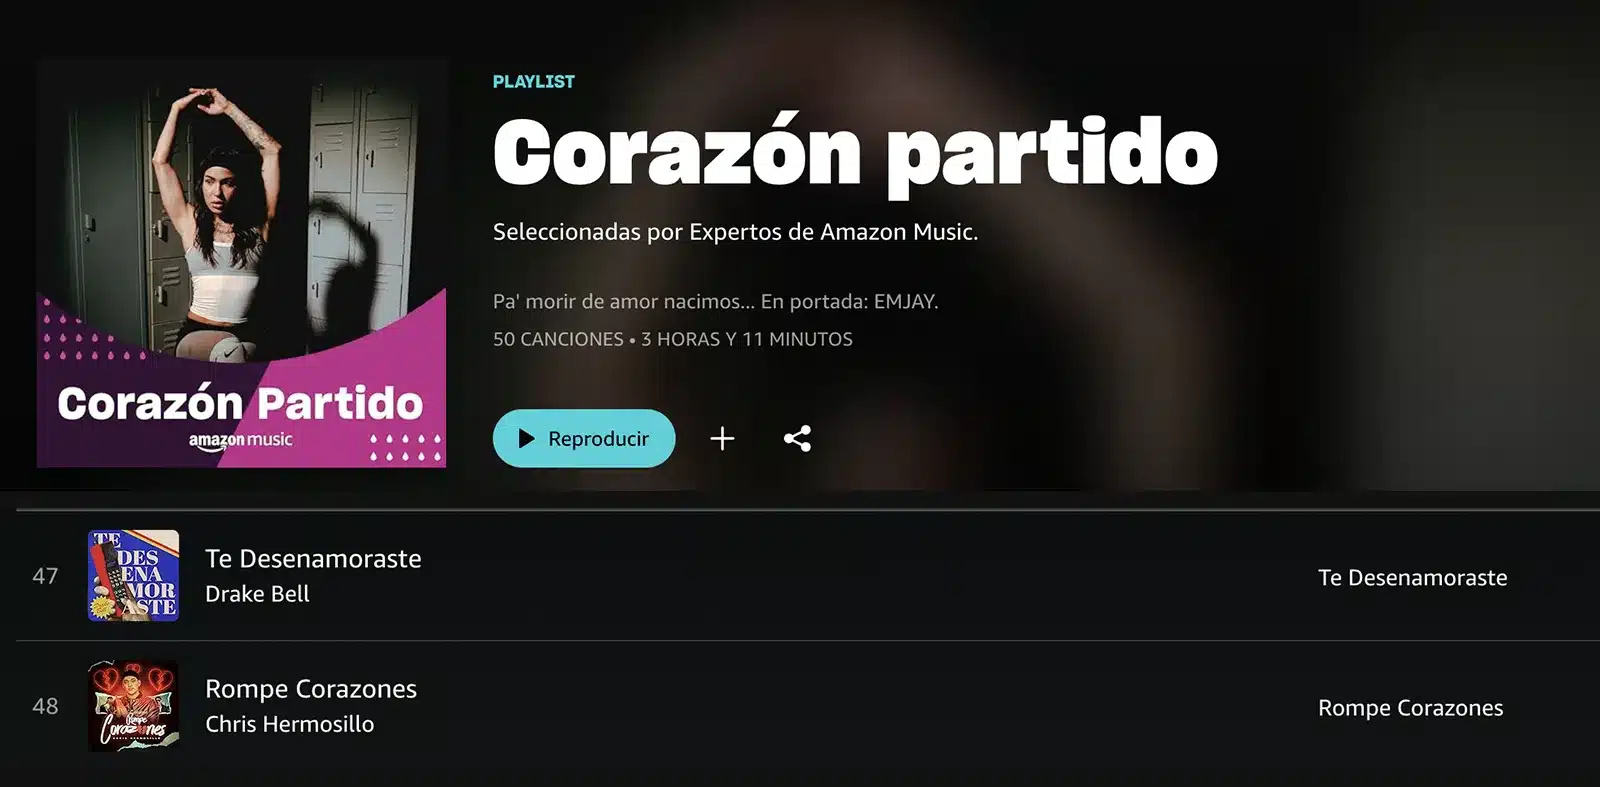The height and width of the screenshot is (787, 1600).
Task: Open the Te Desenamoraste album link at row end
Action: click(1412, 577)
